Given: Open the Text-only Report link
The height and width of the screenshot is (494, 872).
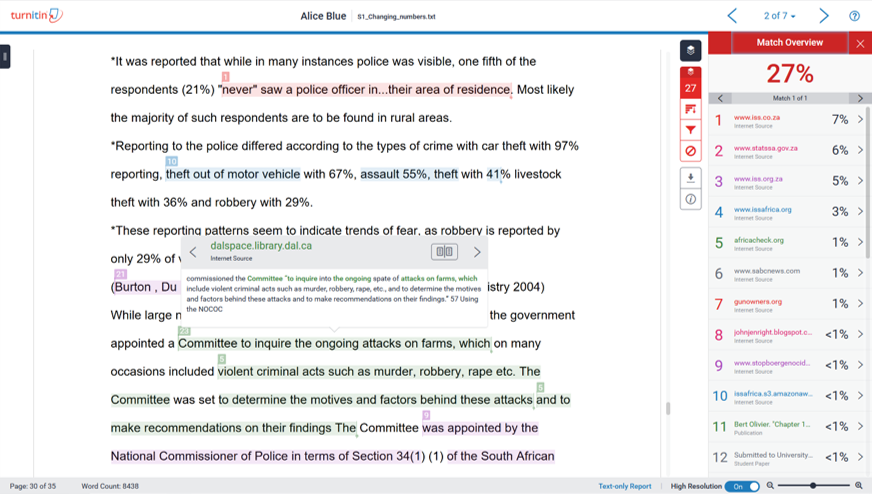Looking at the screenshot, I should coord(624,486).
